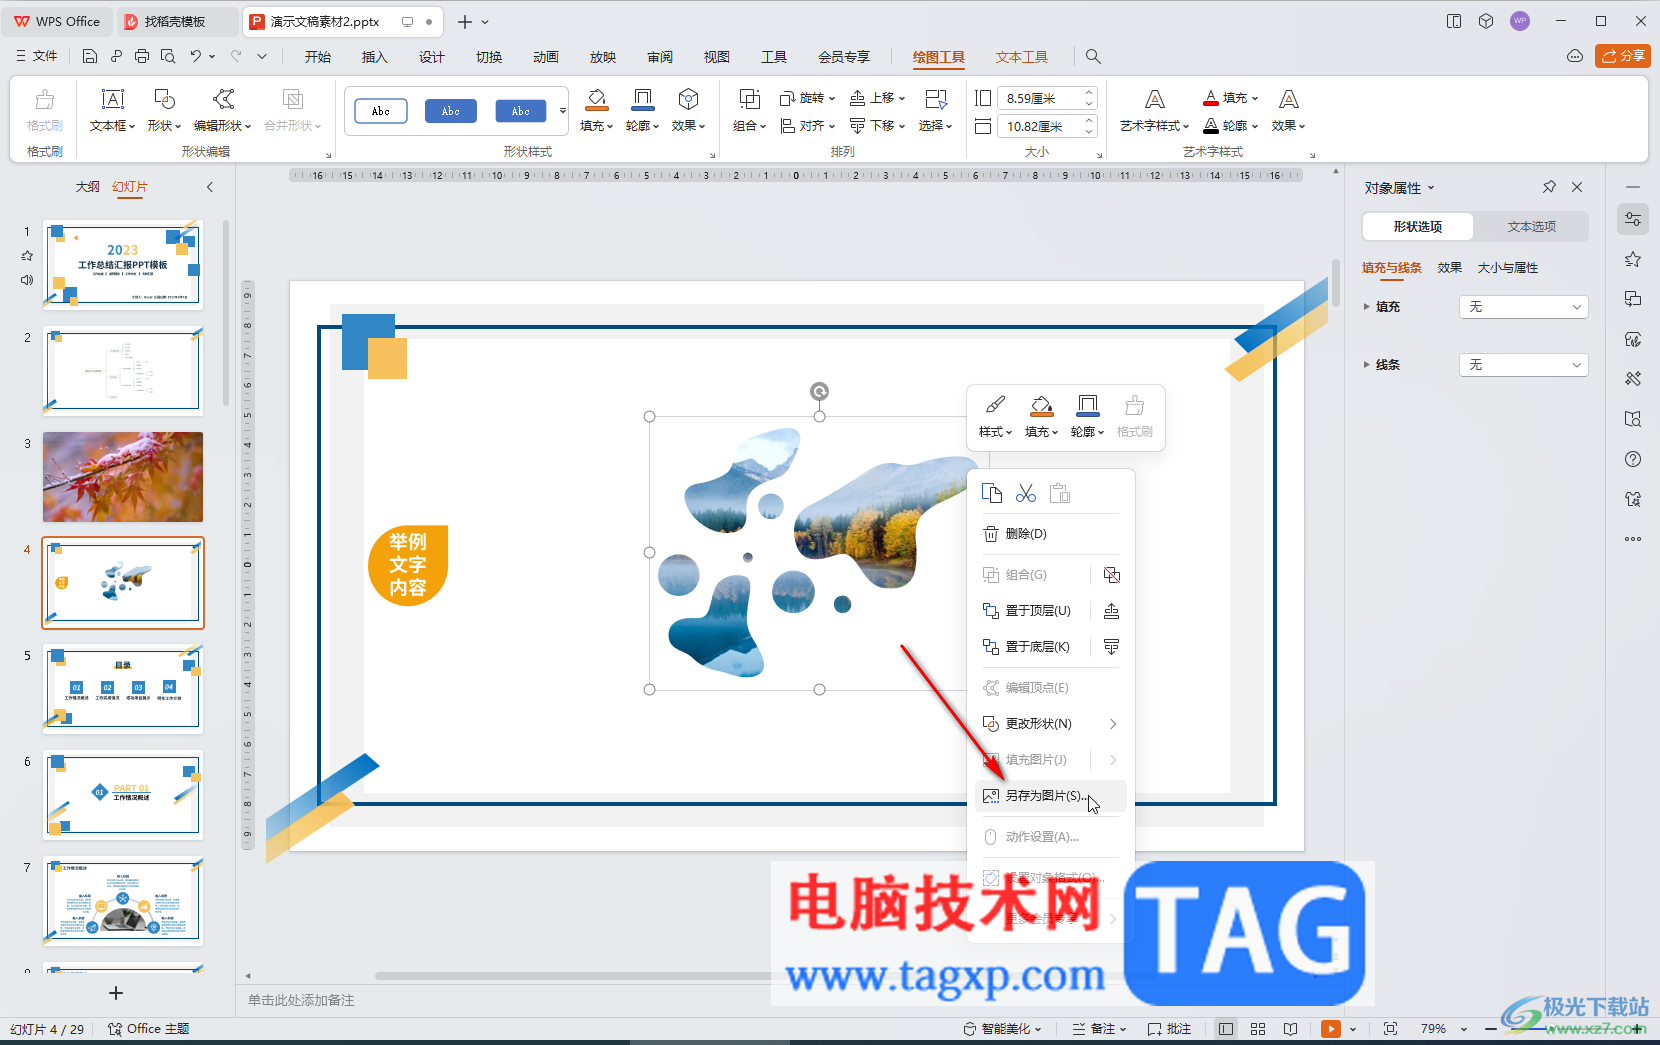
Task: Open the fill type dropdown showing 无
Action: point(1524,307)
